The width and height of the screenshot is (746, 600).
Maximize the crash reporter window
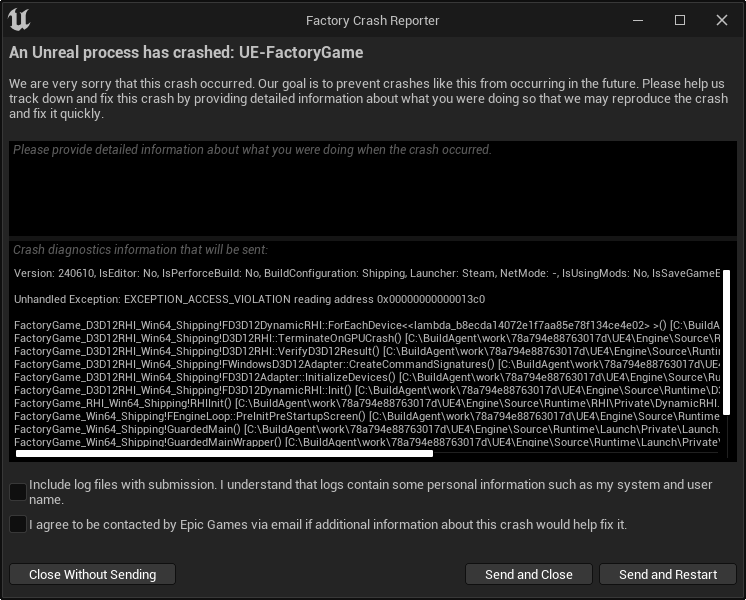[680, 20]
